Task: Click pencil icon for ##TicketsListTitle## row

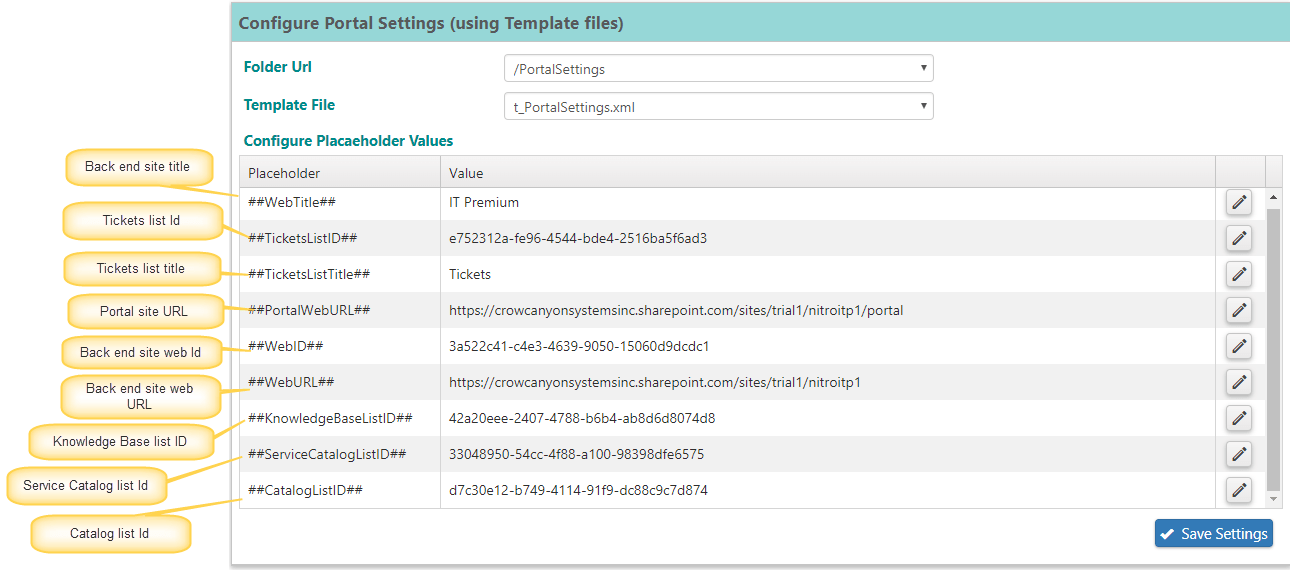Action: coord(1239,274)
